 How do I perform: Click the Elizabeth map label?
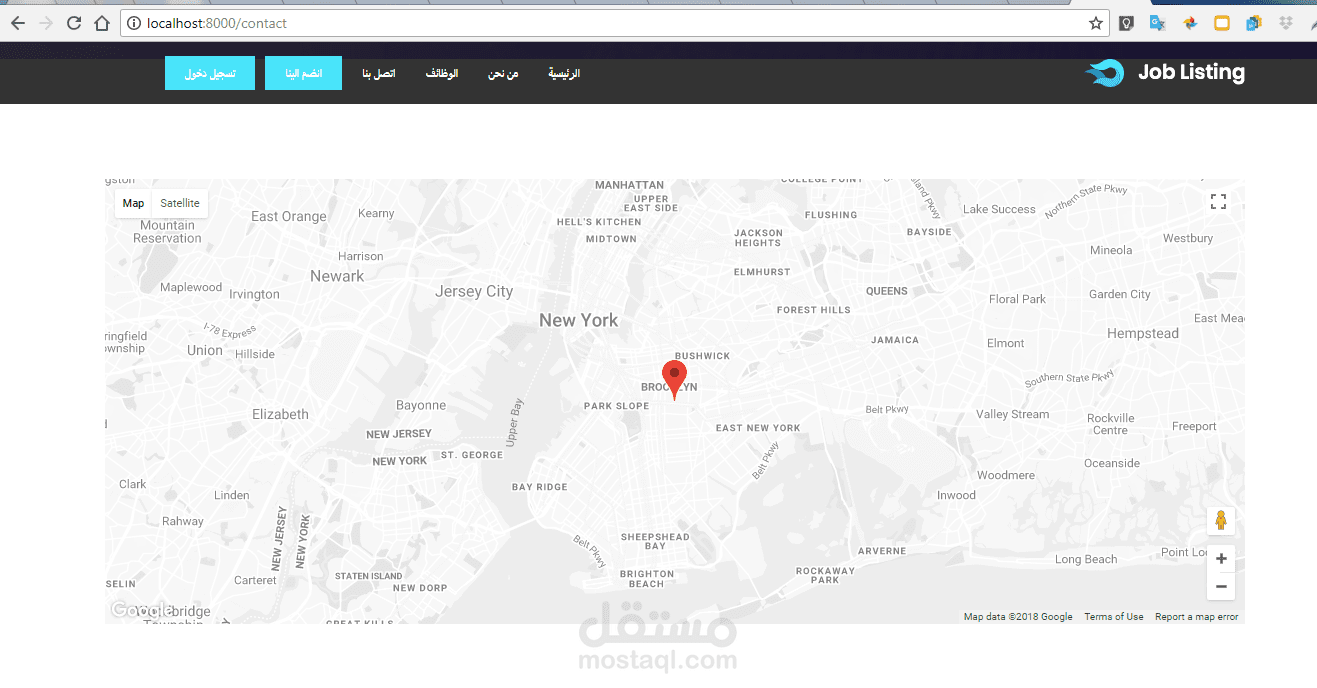(280, 414)
